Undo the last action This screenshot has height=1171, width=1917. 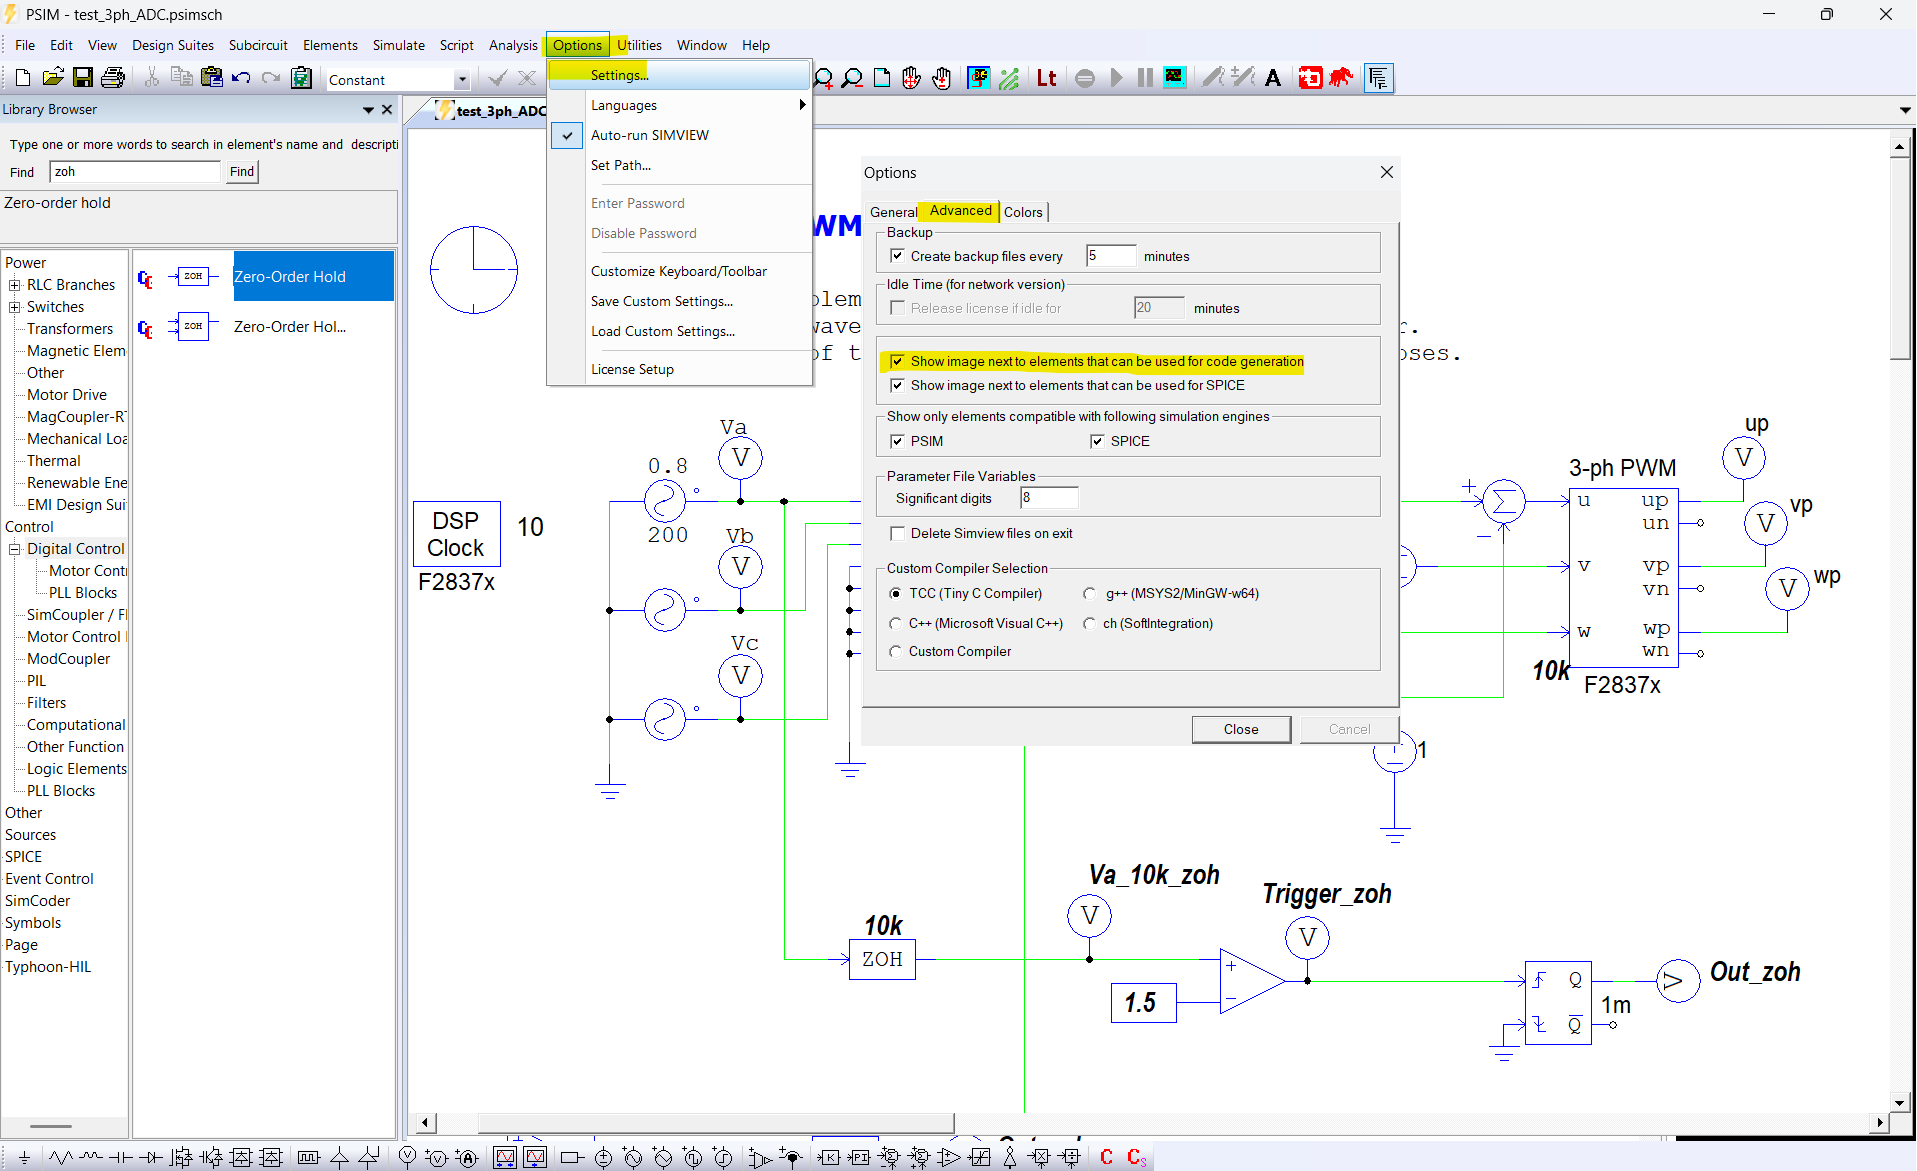[x=241, y=78]
